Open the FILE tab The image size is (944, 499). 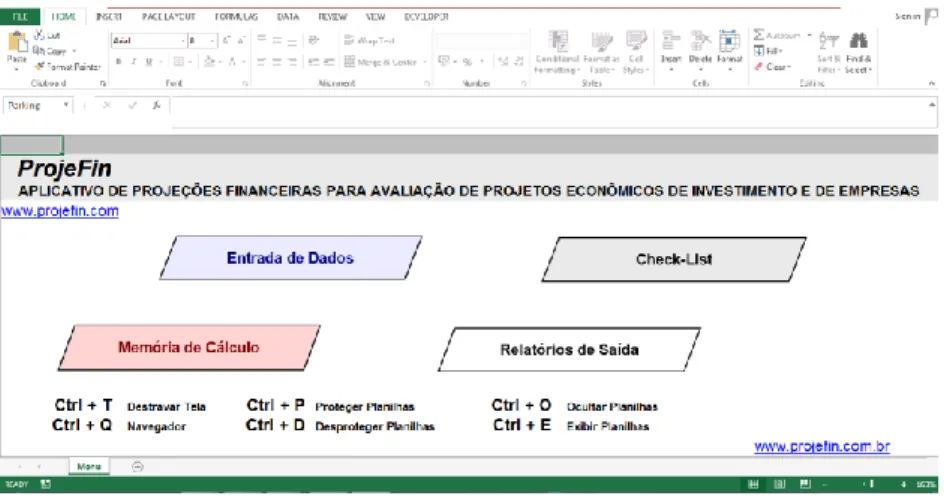20,17
